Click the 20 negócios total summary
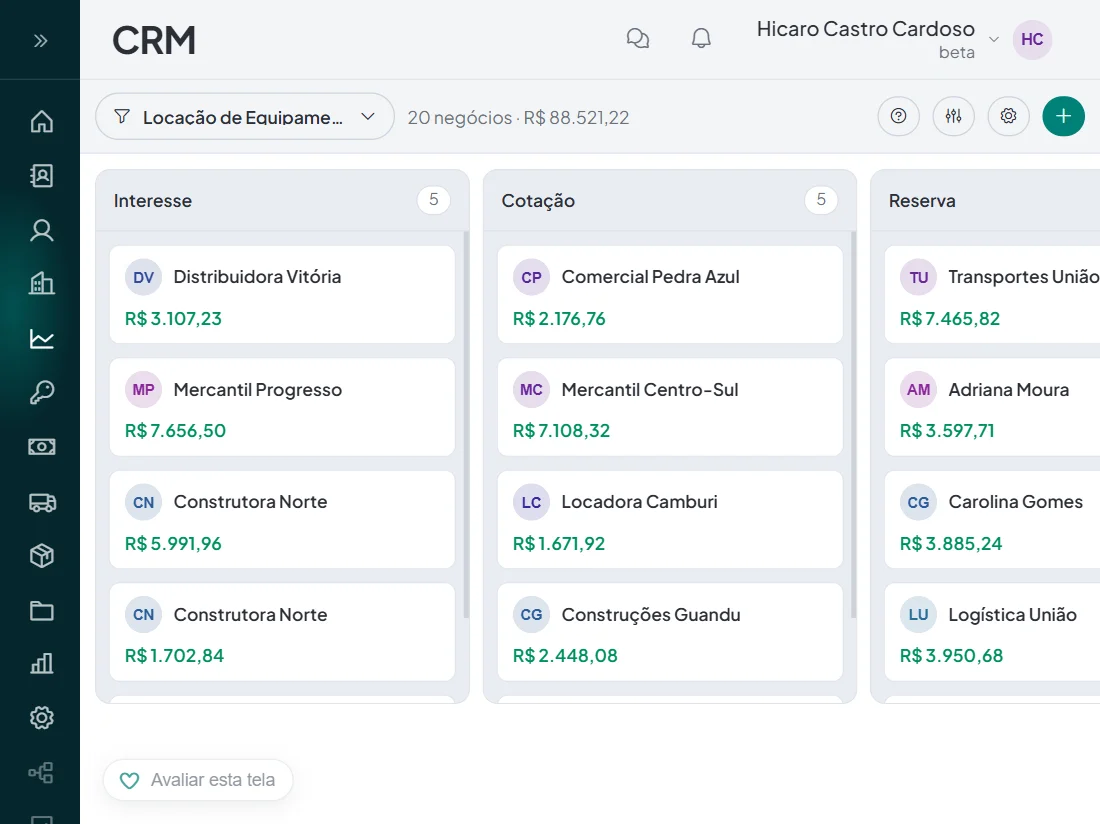Image resolution: width=1100 pixels, height=824 pixels. (x=518, y=117)
